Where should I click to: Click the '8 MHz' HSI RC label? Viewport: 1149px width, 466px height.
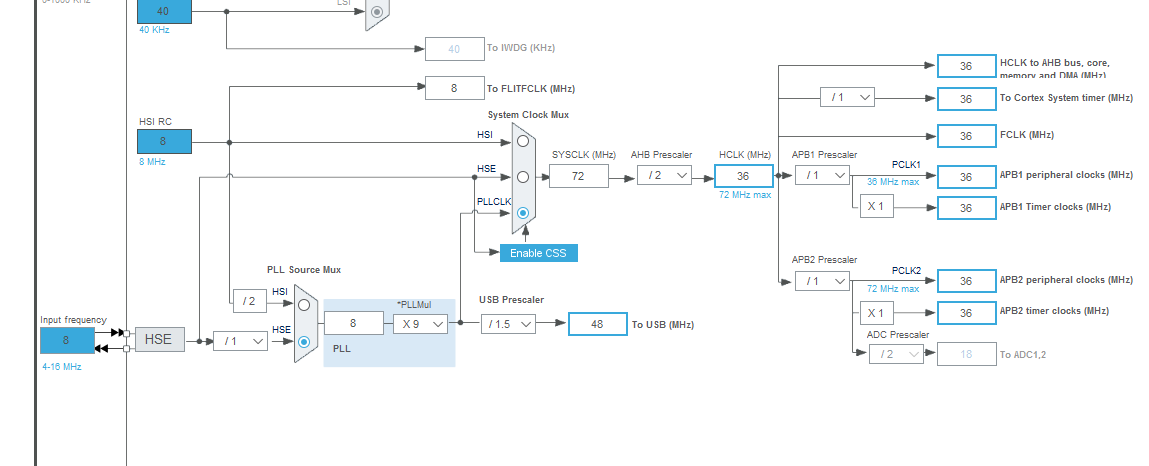point(152,161)
